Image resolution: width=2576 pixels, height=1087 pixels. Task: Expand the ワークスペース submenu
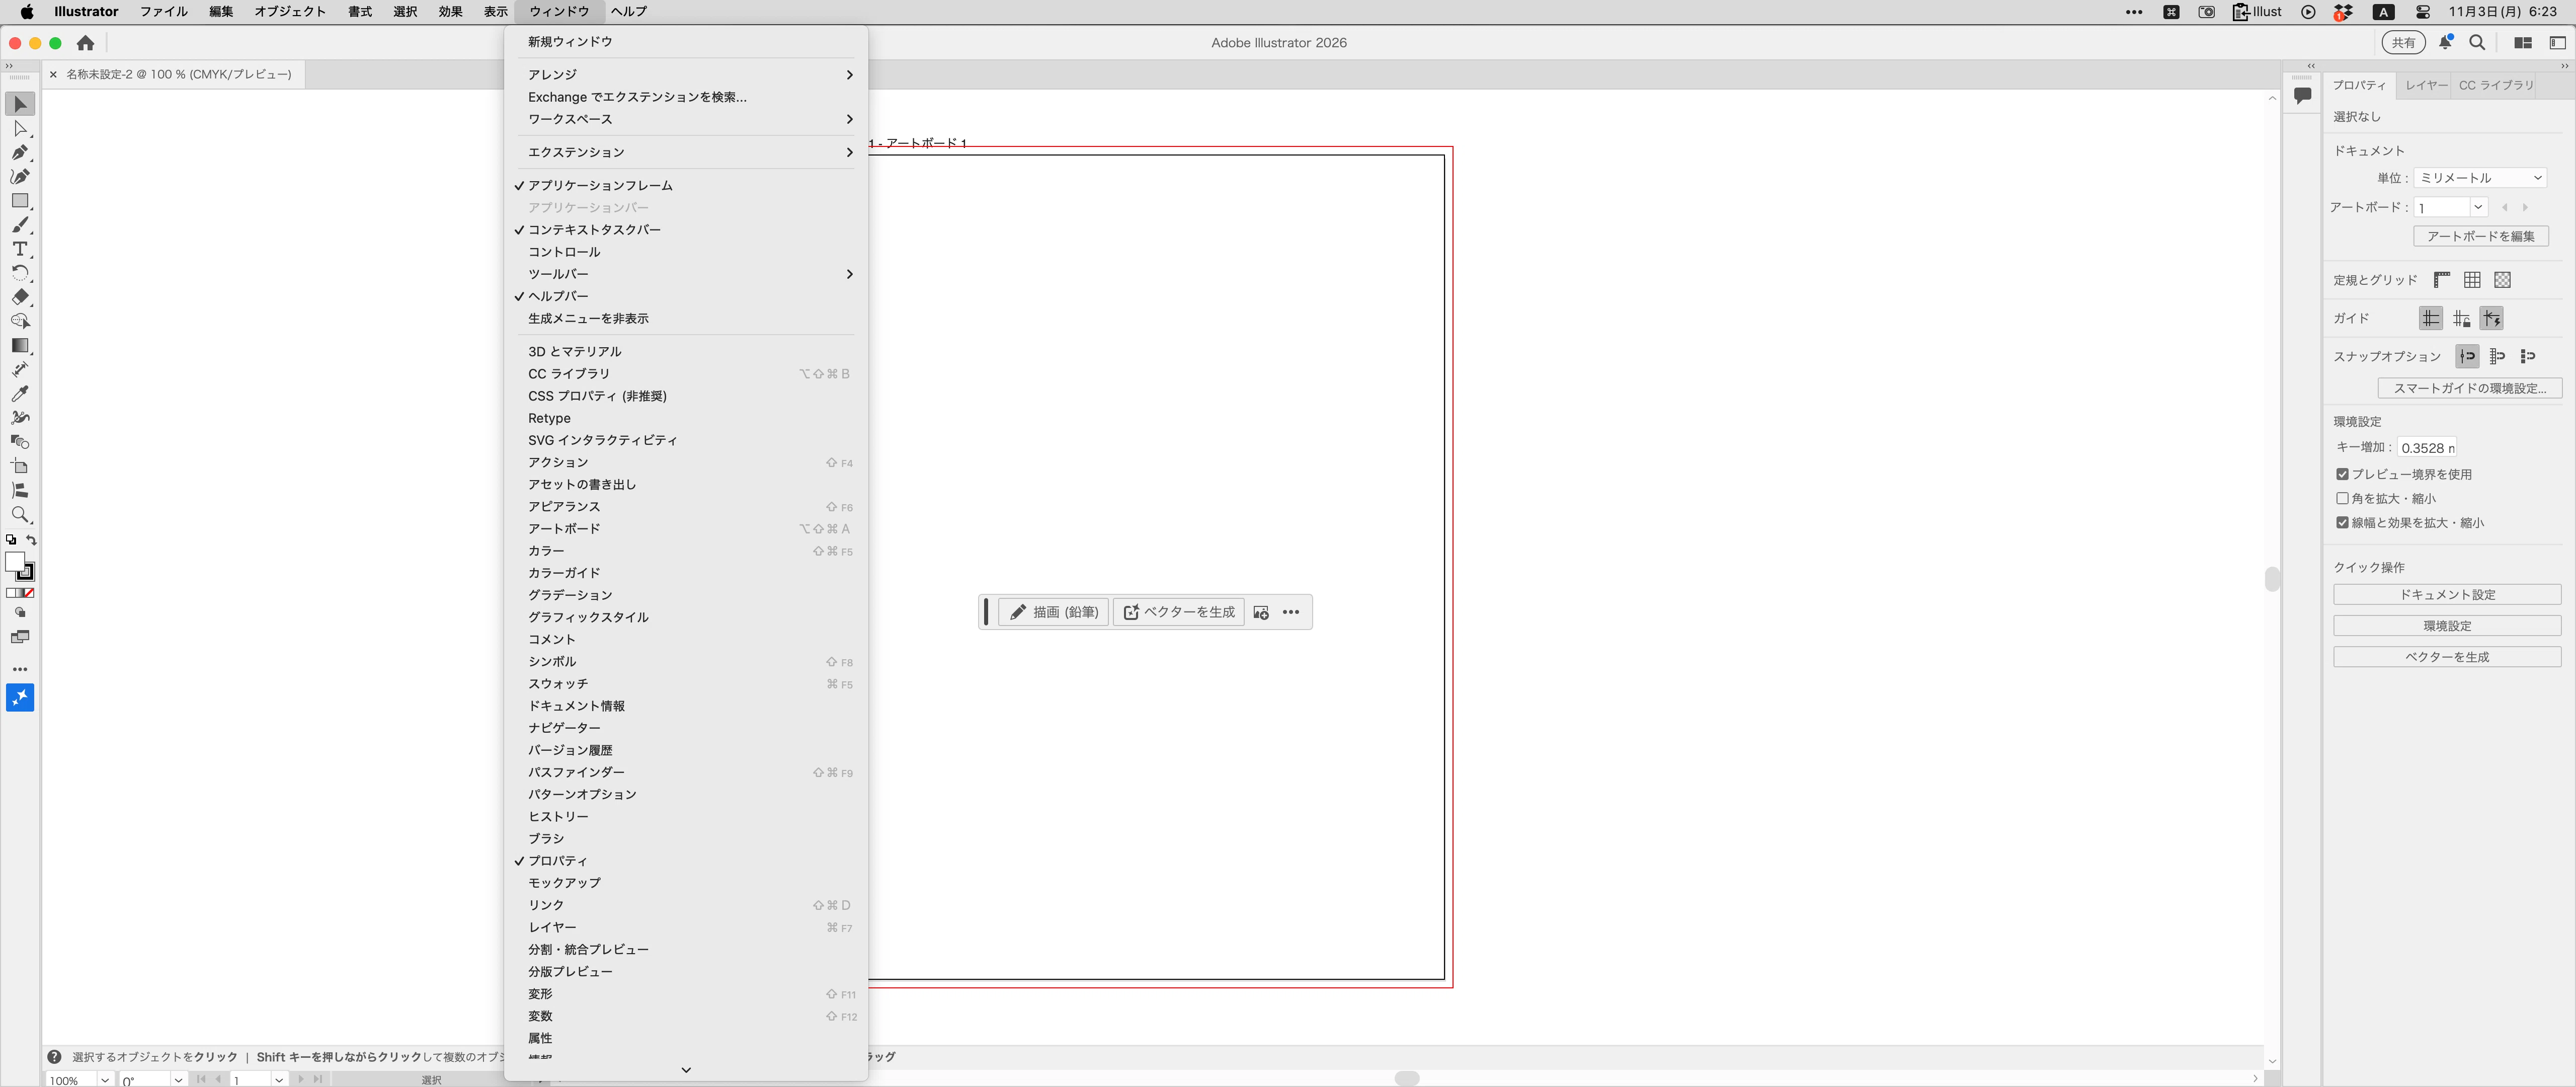coord(686,119)
